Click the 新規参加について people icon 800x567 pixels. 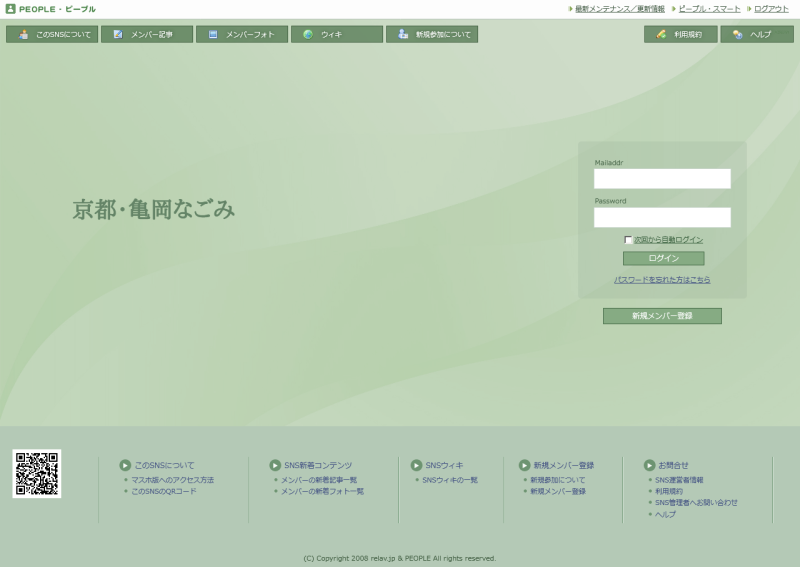[x=403, y=34]
